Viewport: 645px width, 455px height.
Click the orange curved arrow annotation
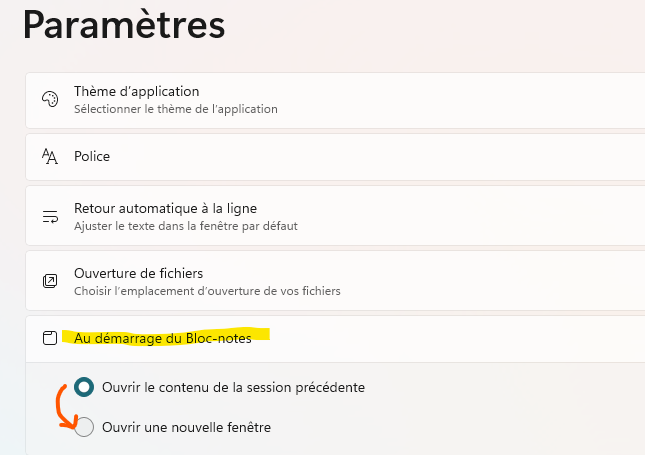click(x=62, y=405)
